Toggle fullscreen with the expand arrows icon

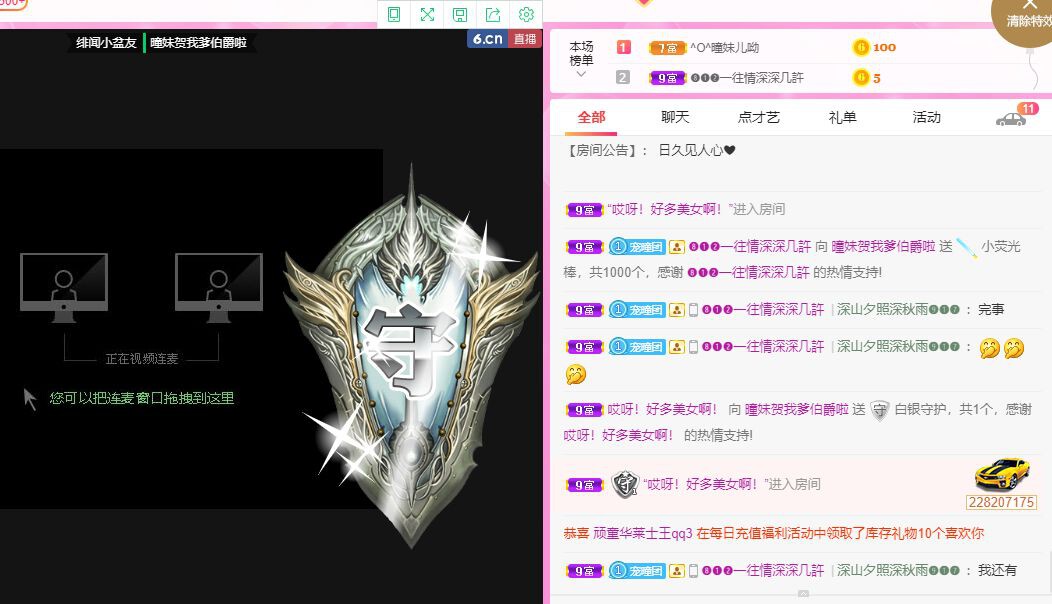point(427,14)
